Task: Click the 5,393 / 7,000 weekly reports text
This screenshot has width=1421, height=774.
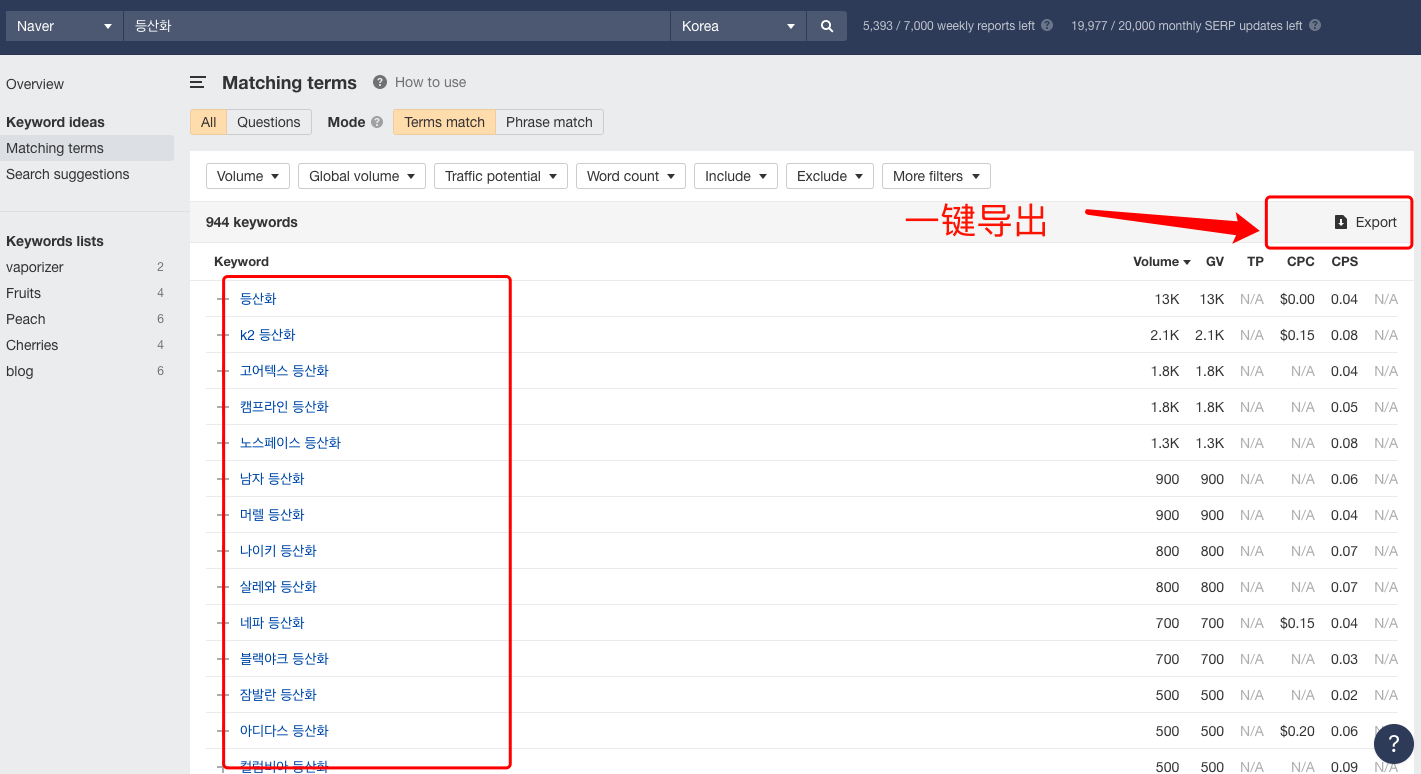Action: pos(949,26)
